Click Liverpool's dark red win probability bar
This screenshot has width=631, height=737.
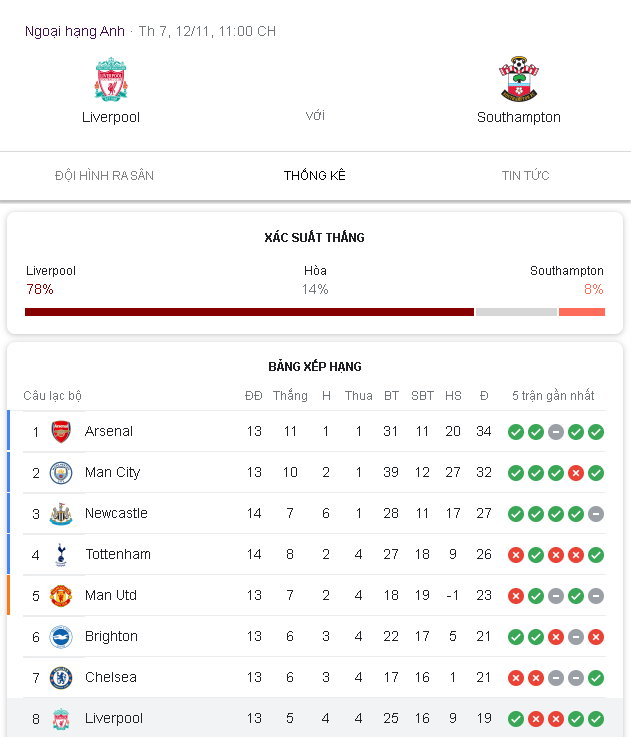pos(249,312)
